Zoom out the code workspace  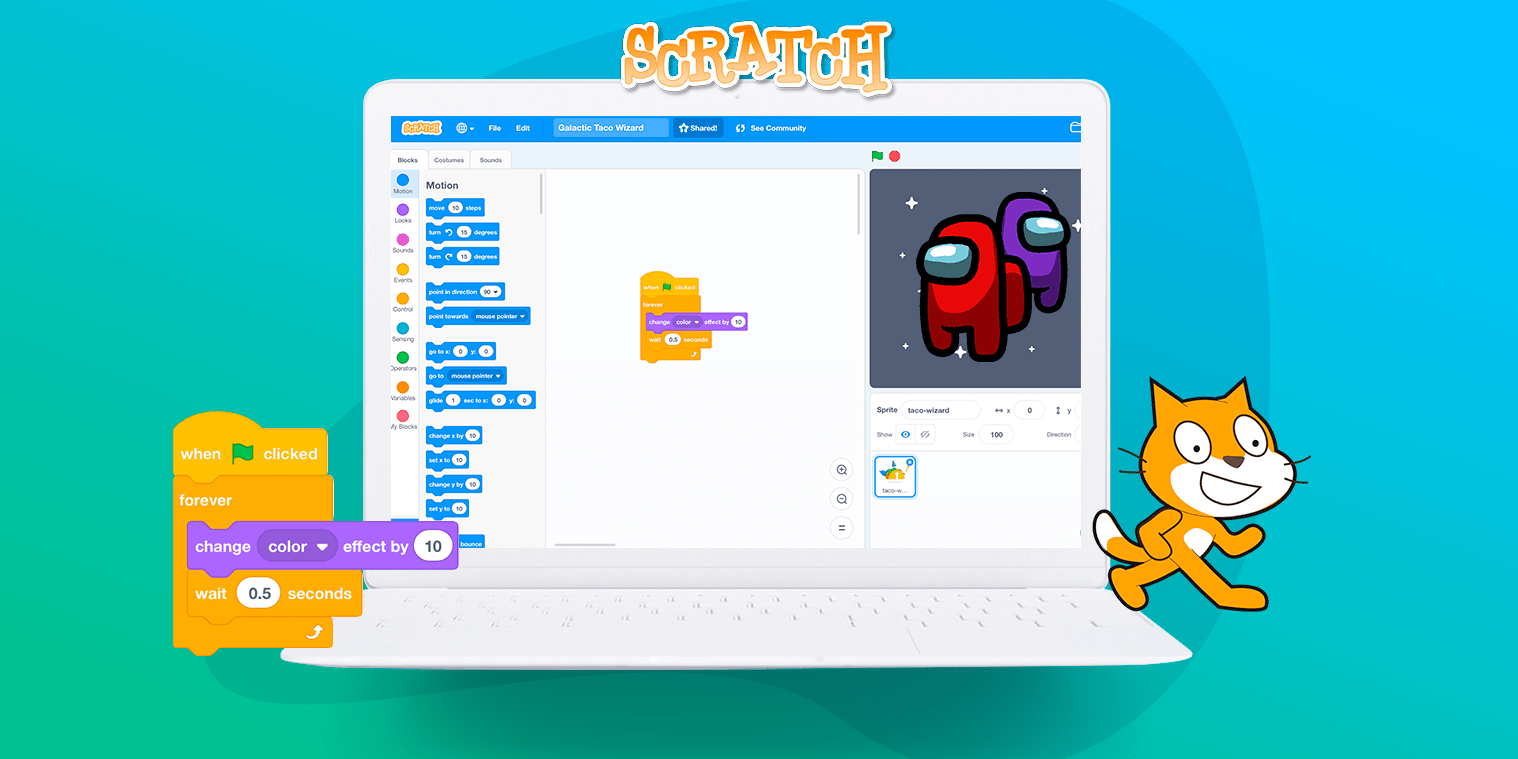click(x=841, y=499)
